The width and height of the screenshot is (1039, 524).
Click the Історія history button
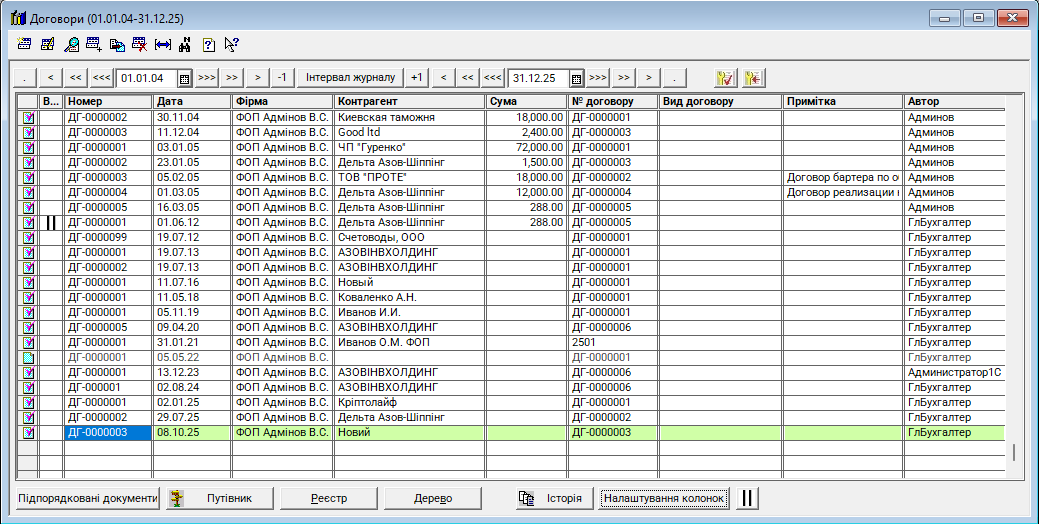pyautogui.click(x=551, y=498)
